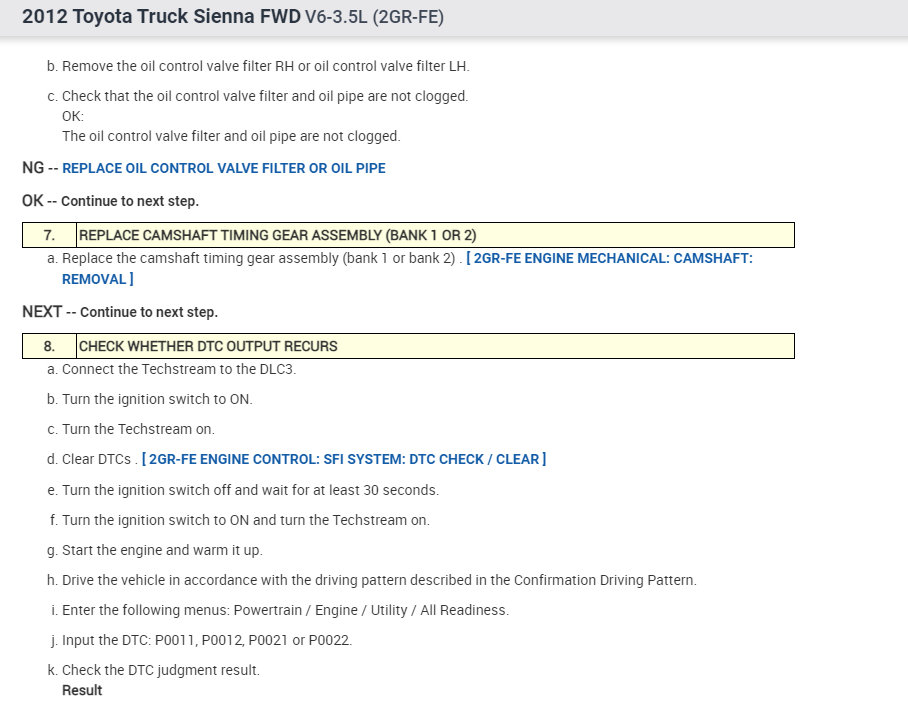The height and width of the screenshot is (701, 908).
Task: Click the Remove the oil control valve filter step
Action: [x=265, y=66]
